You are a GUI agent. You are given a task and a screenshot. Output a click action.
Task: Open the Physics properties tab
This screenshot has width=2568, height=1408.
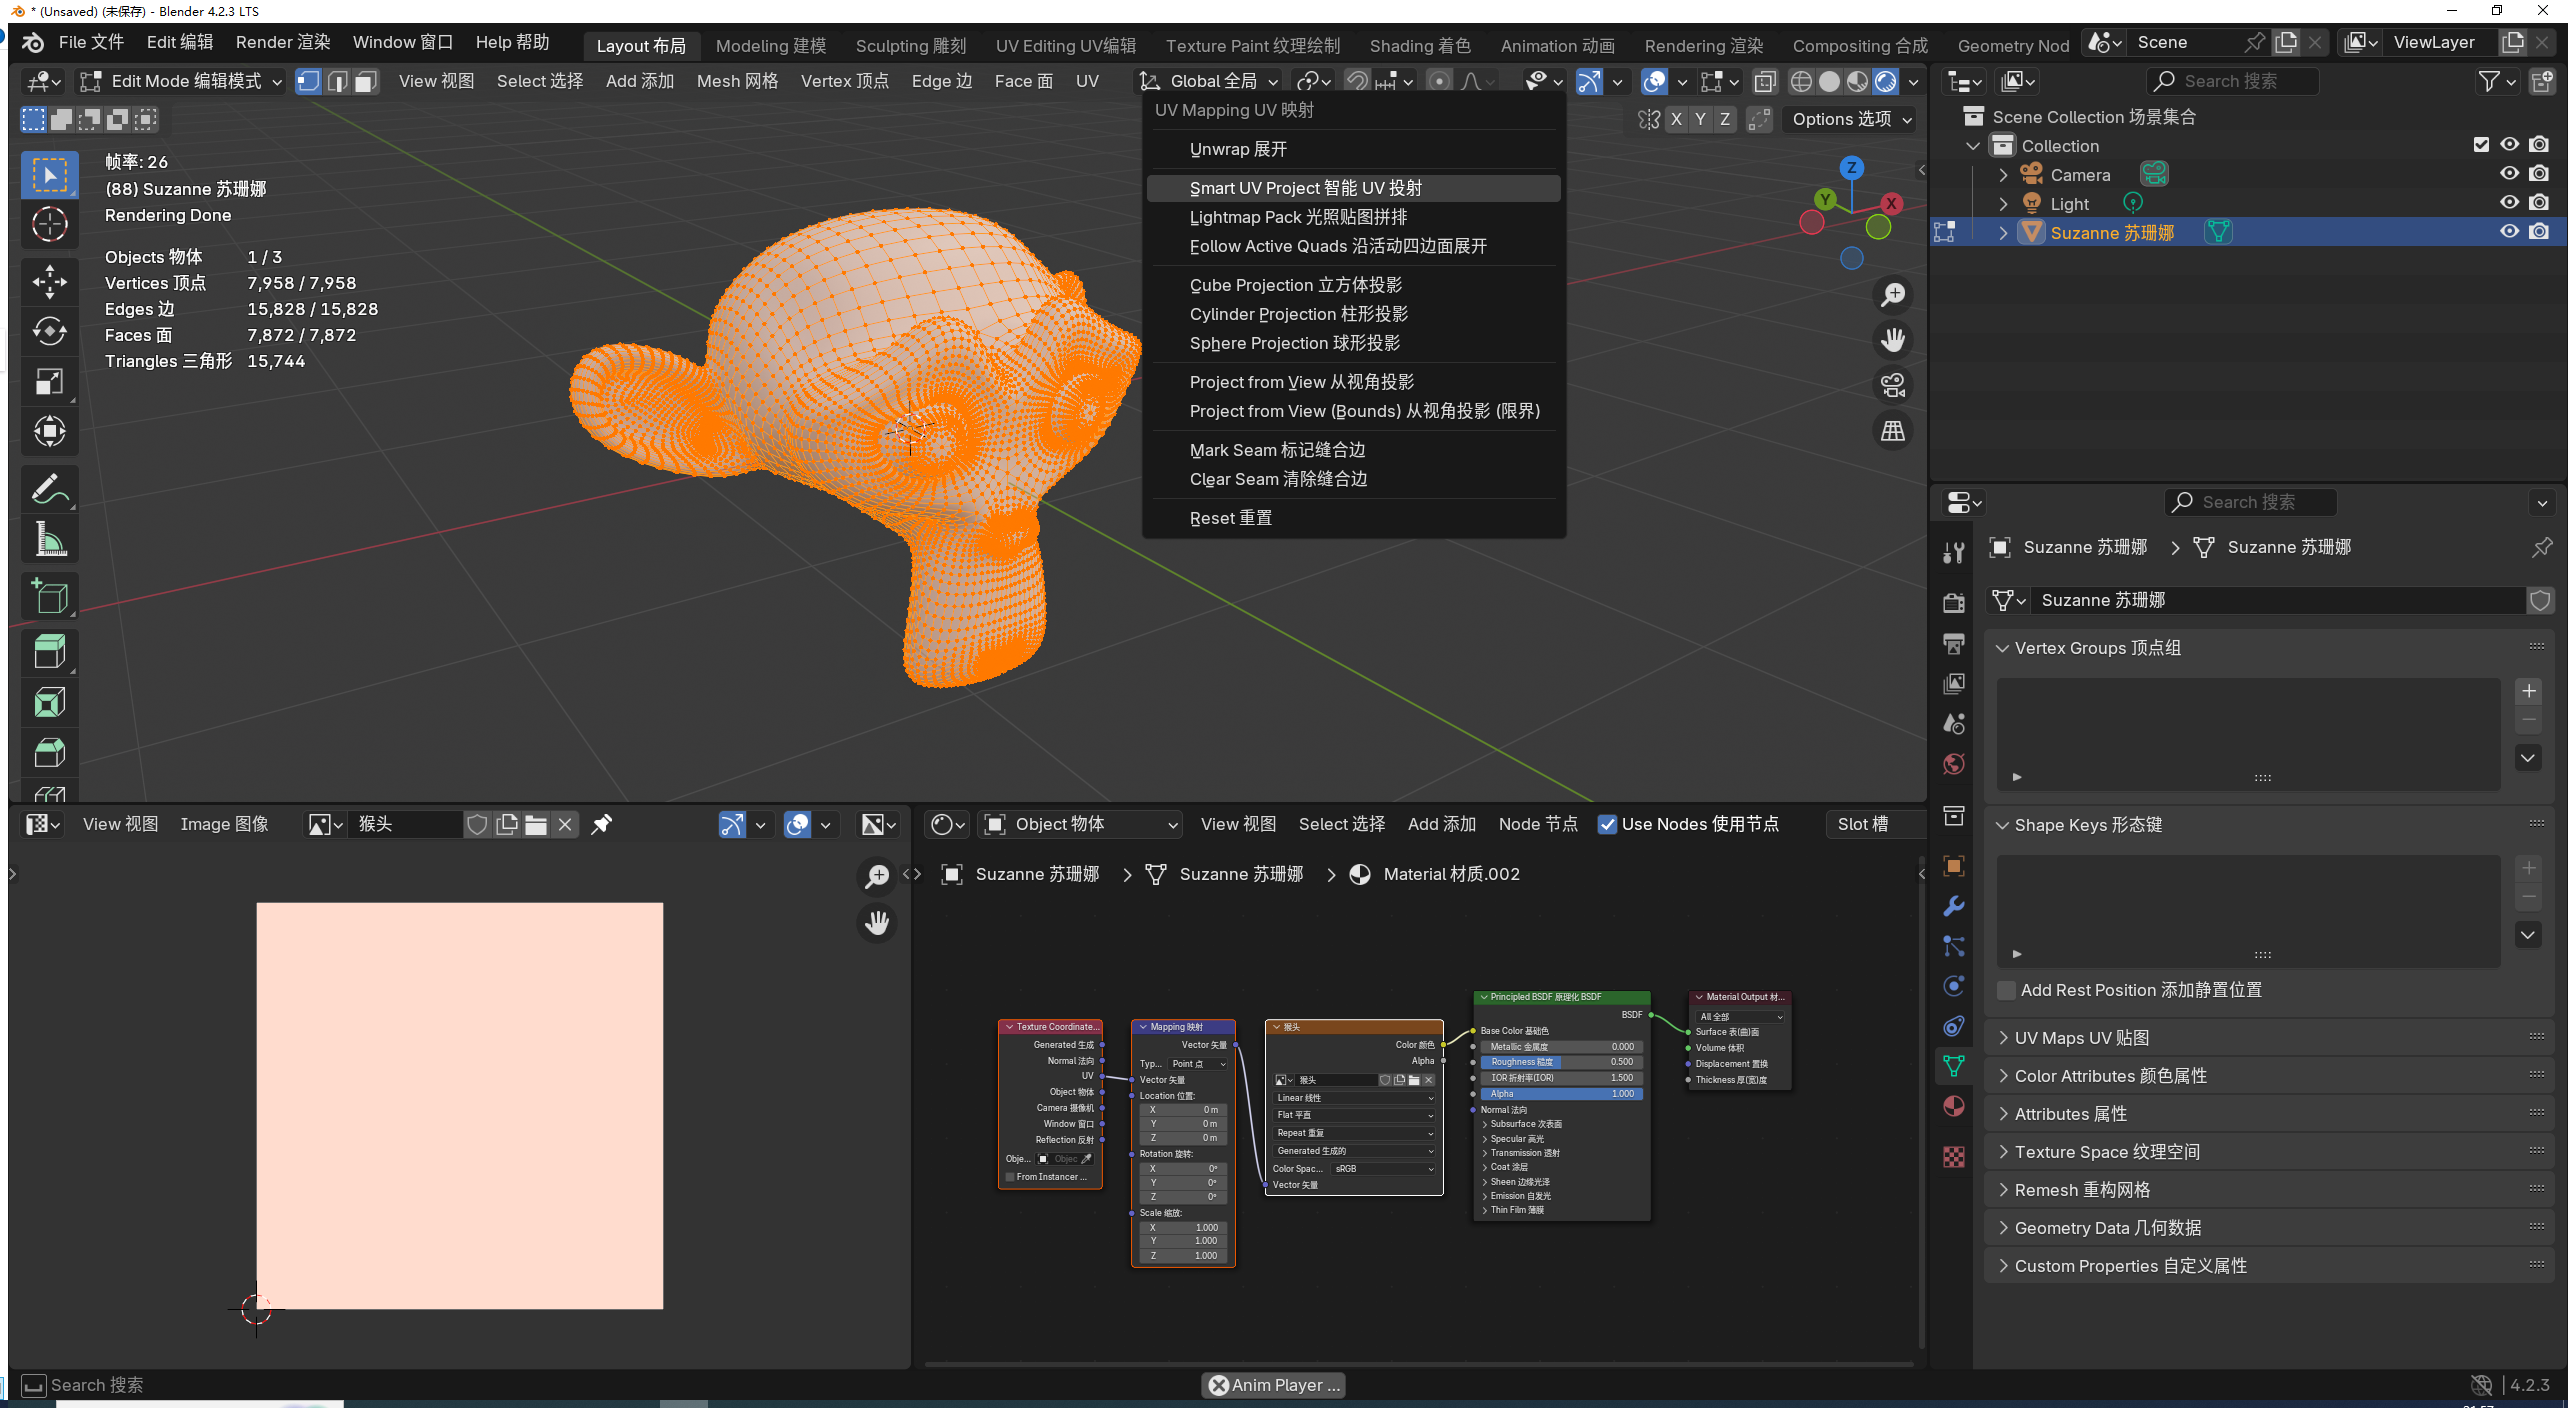pos(1953,986)
